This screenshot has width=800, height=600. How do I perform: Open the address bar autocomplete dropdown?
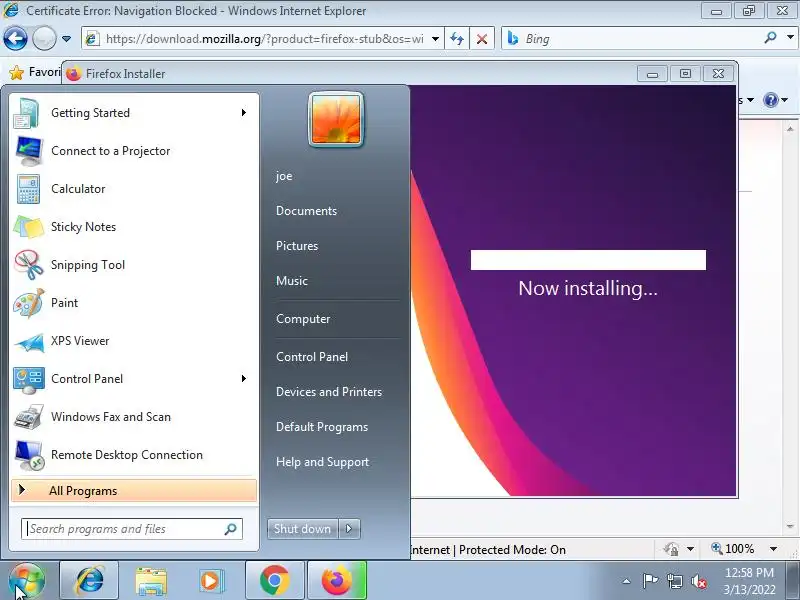[x=435, y=39]
